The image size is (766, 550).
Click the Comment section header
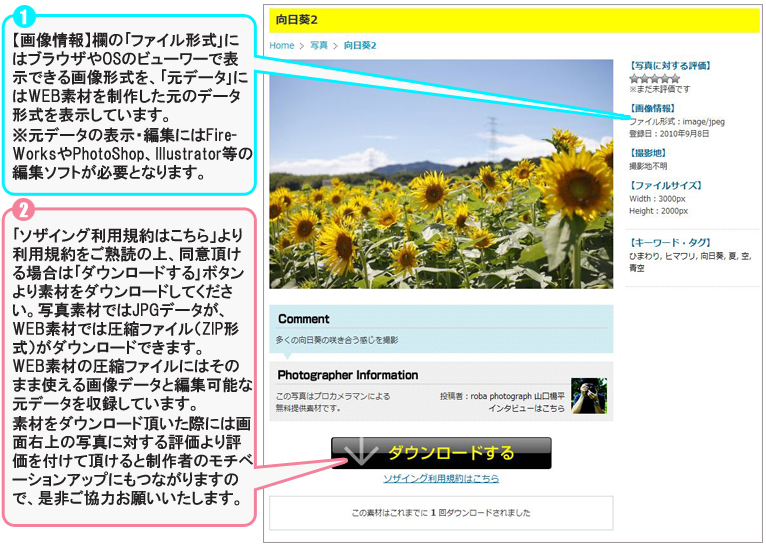(304, 319)
